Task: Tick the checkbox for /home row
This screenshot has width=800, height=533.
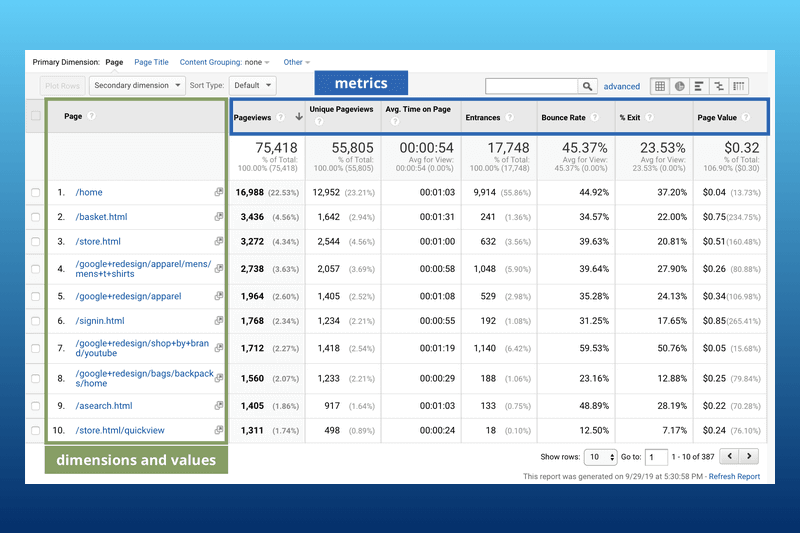Action: (x=36, y=193)
